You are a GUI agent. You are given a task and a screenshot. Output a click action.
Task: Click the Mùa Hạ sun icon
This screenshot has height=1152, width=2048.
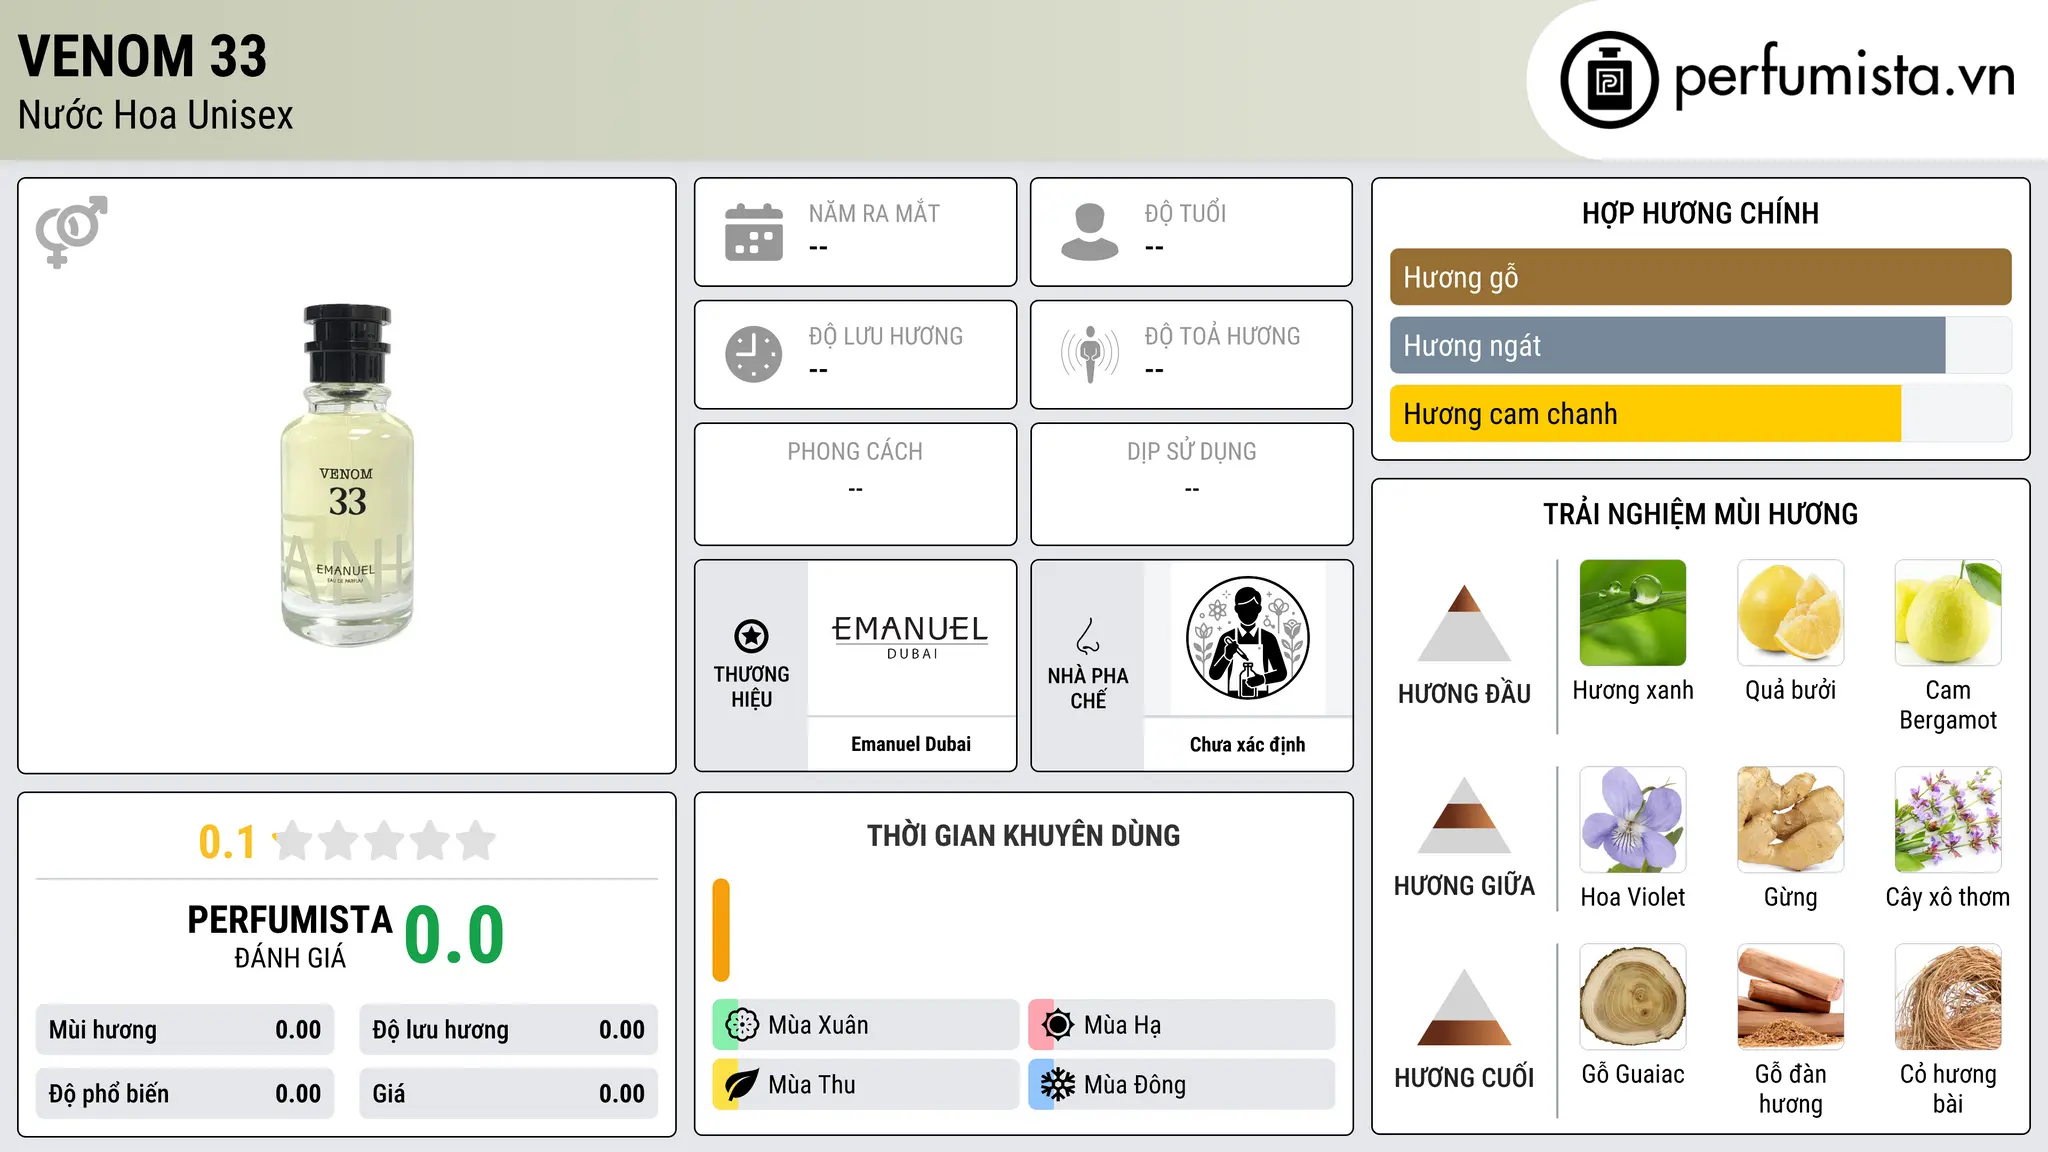click(x=1058, y=1025)
